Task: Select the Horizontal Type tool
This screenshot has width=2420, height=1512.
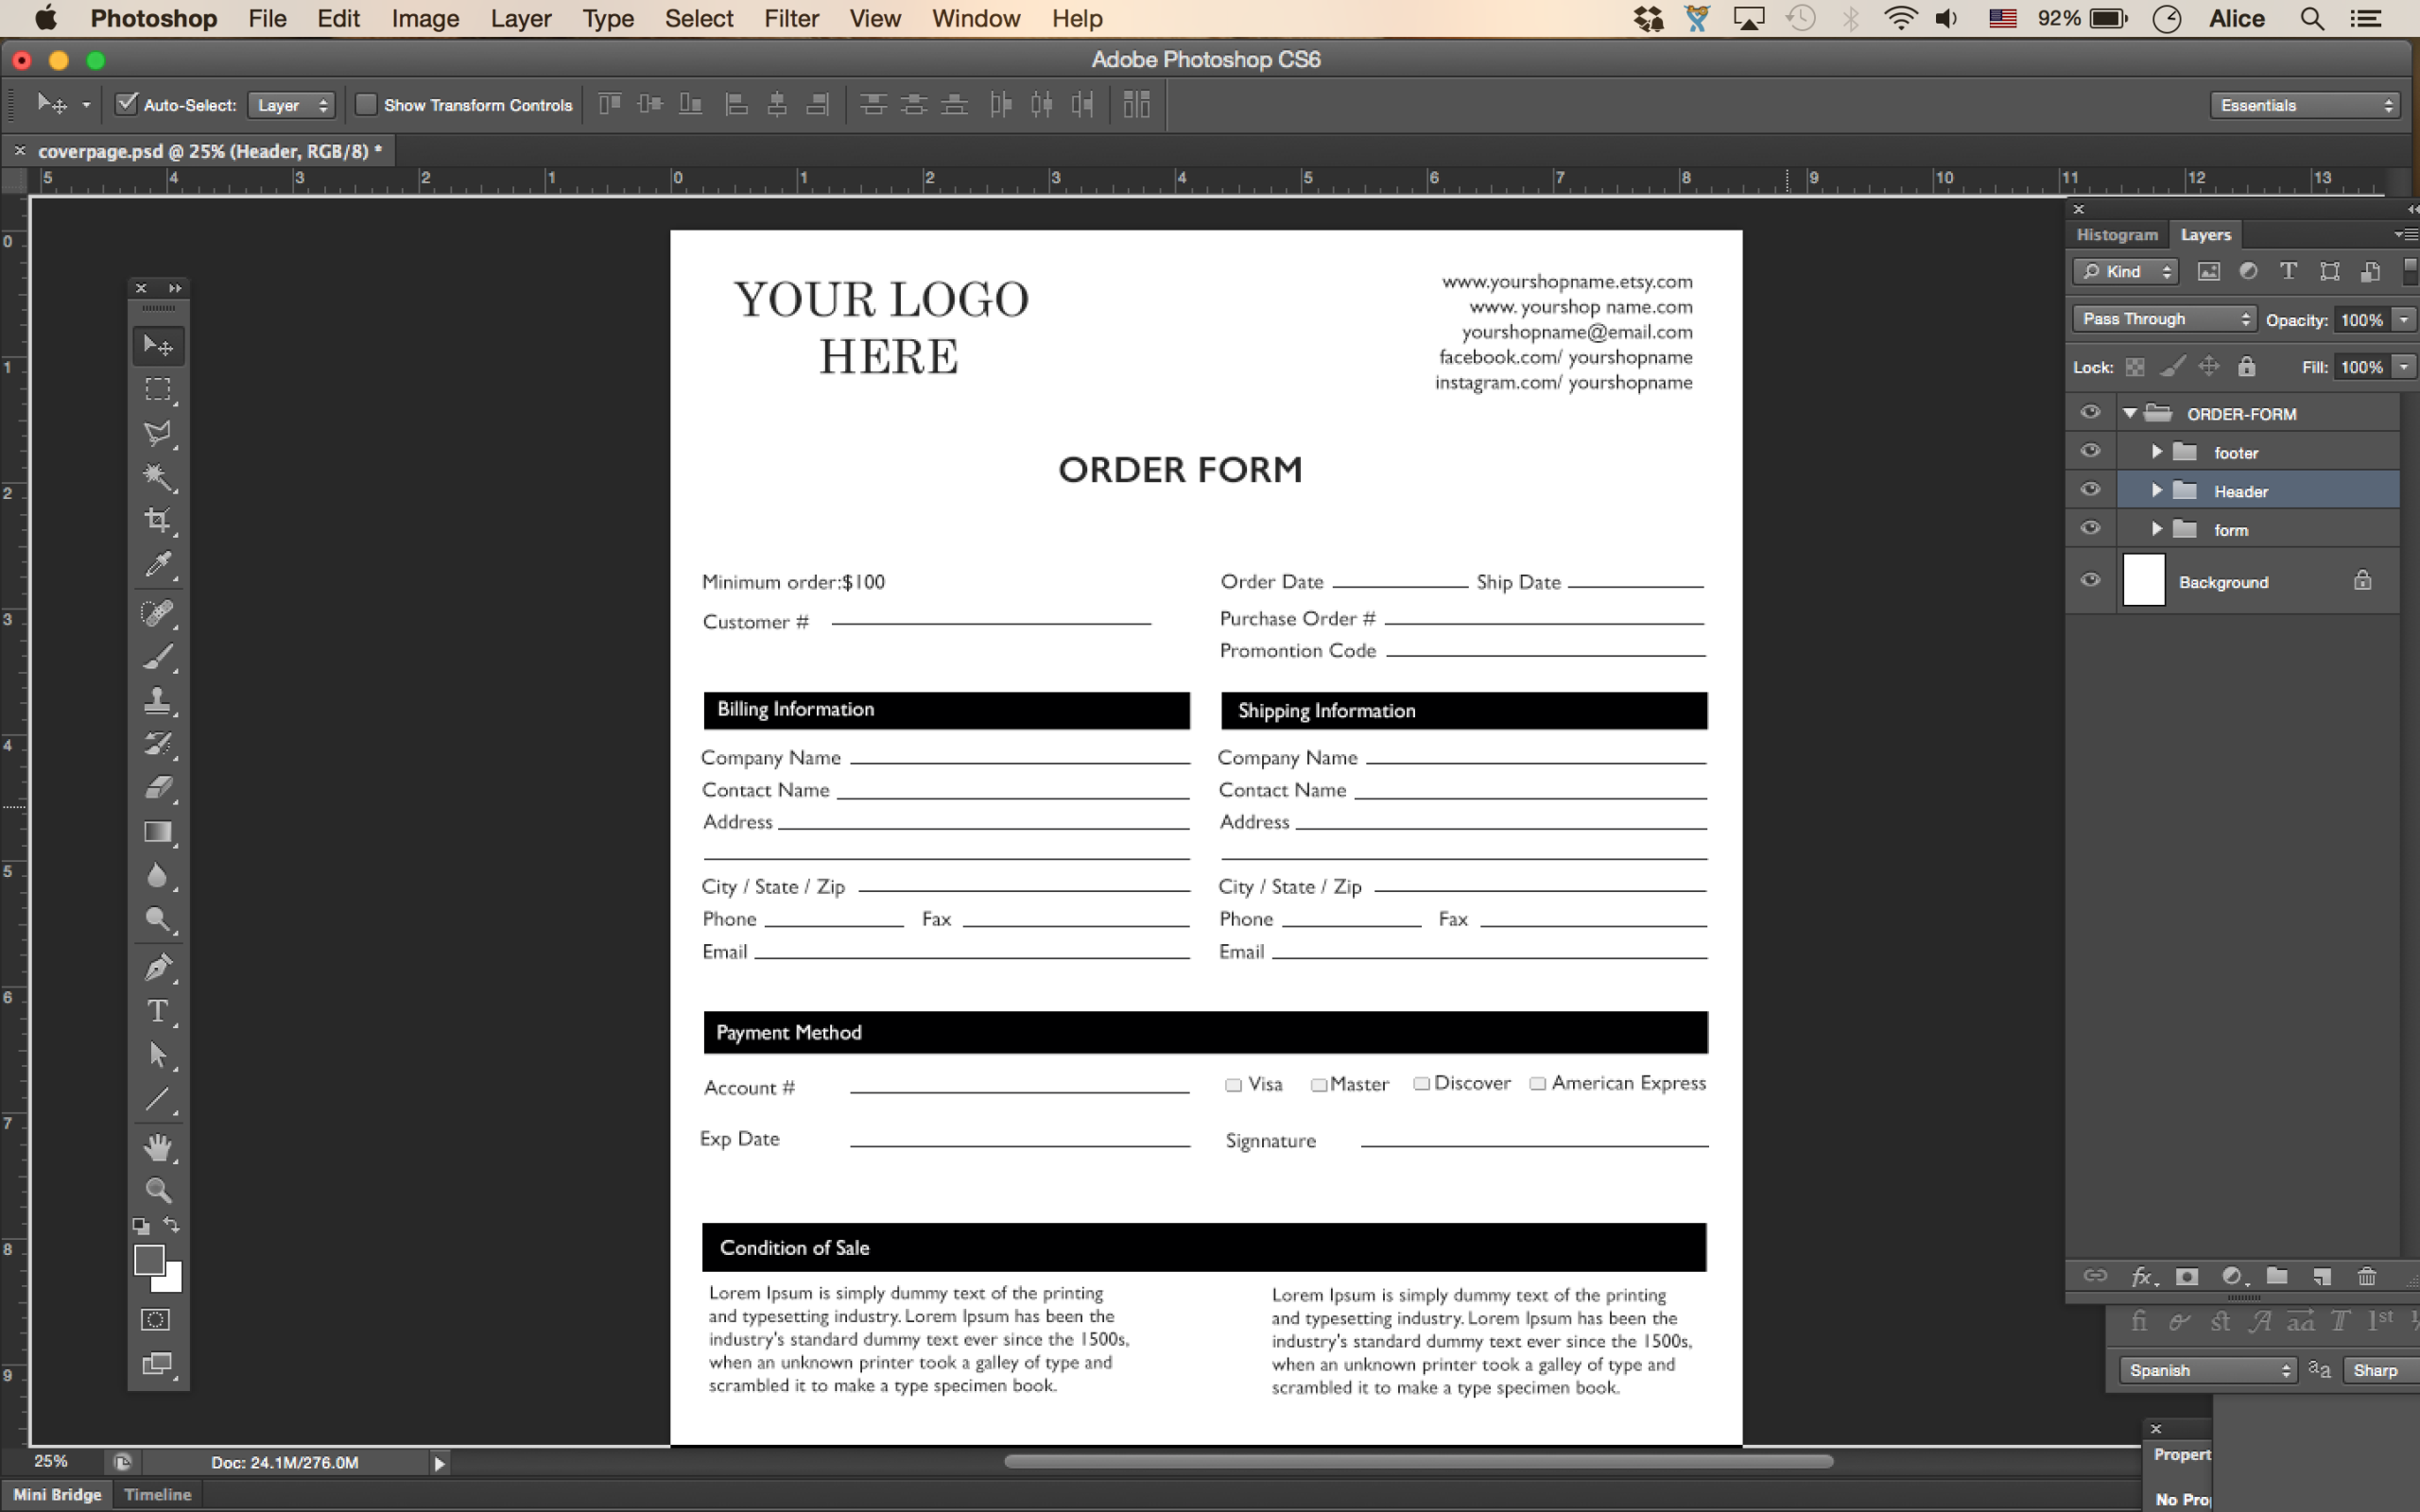Action: coord(157,1011)
